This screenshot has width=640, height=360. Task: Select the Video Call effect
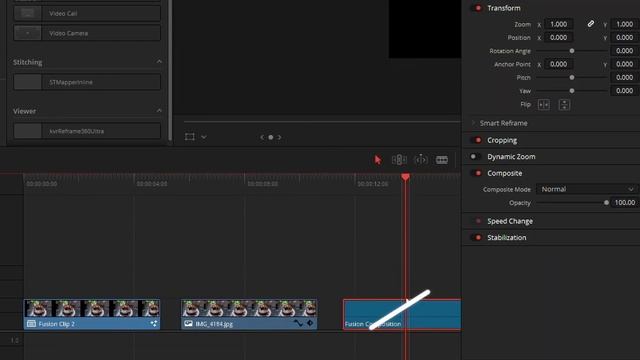87,13
